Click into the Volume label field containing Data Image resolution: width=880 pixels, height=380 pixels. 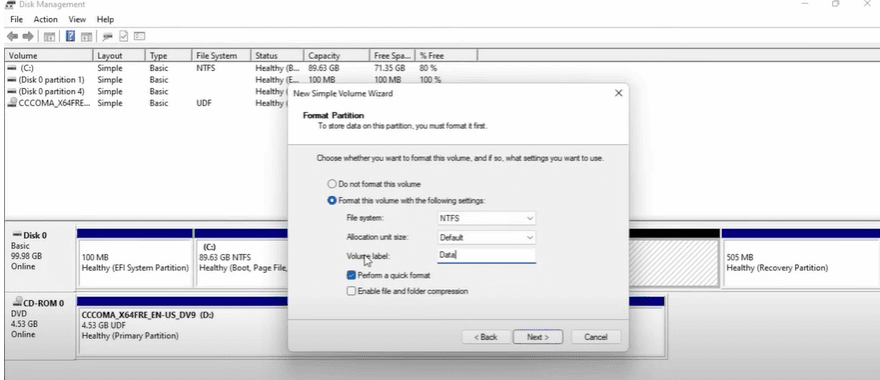point(486,255)
